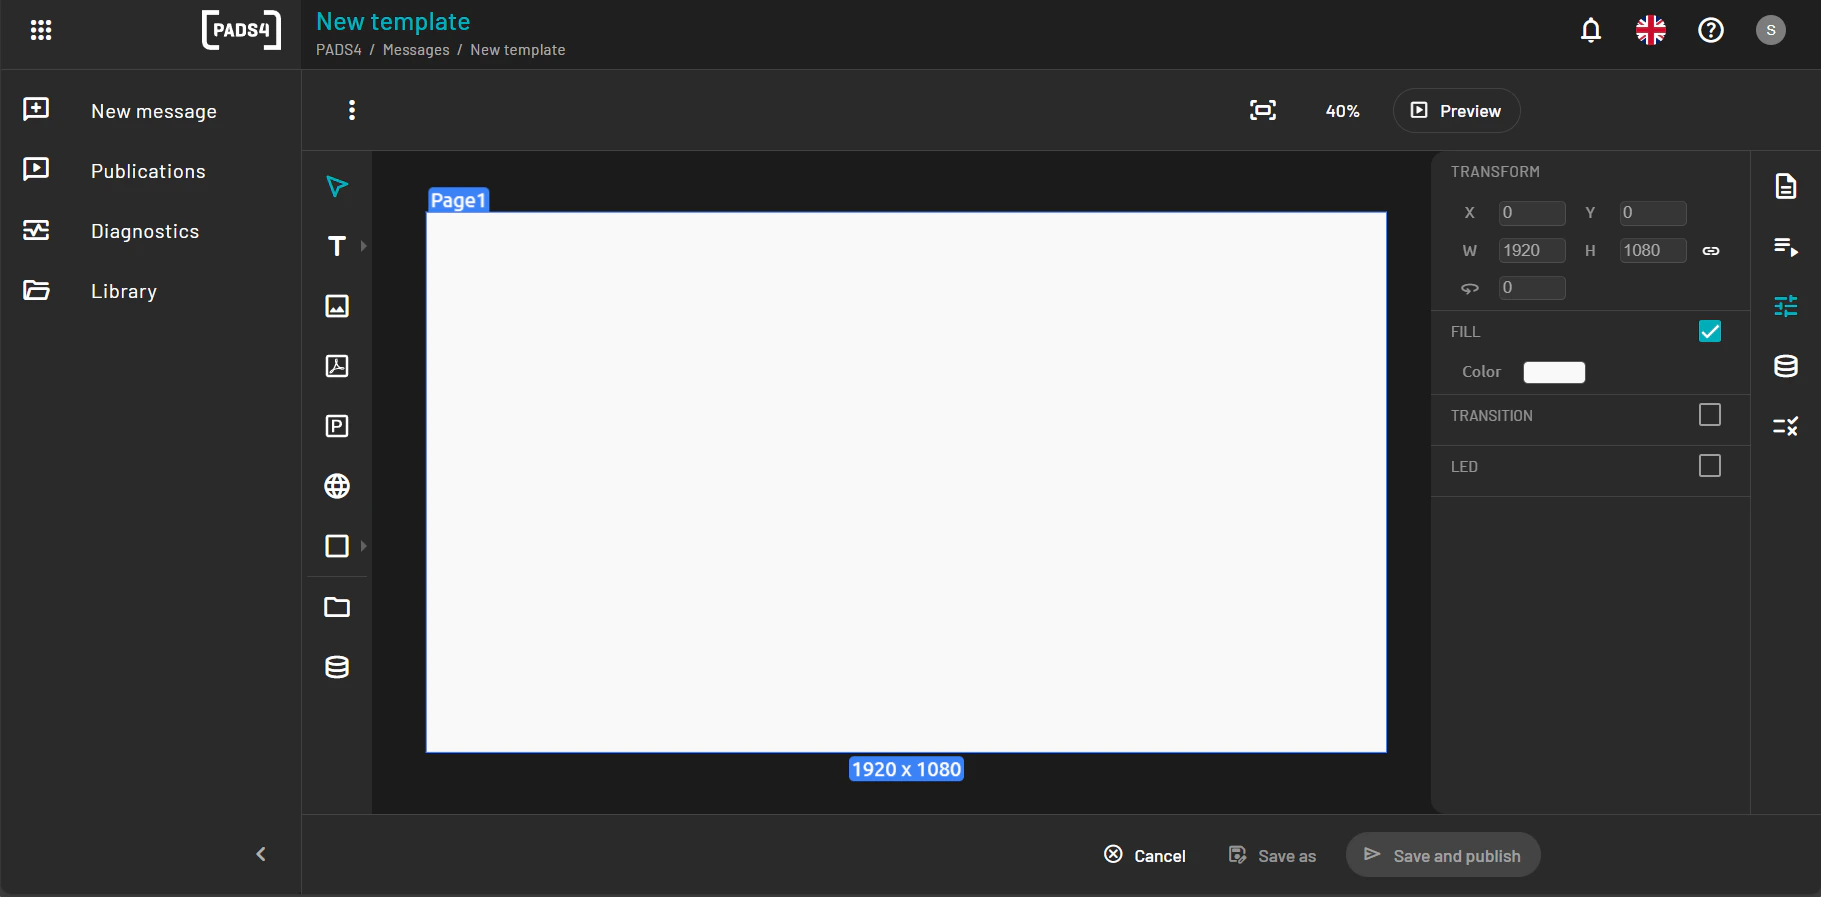
Task: Follow the PADS4 breadcrumb link
Action: click(339, 50)
